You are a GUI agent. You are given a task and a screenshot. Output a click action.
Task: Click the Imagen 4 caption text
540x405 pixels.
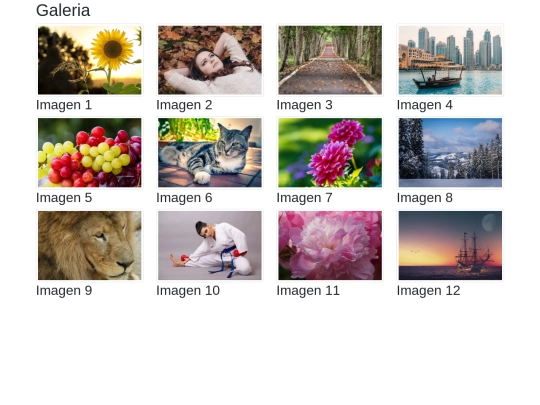tap(425, 105)
